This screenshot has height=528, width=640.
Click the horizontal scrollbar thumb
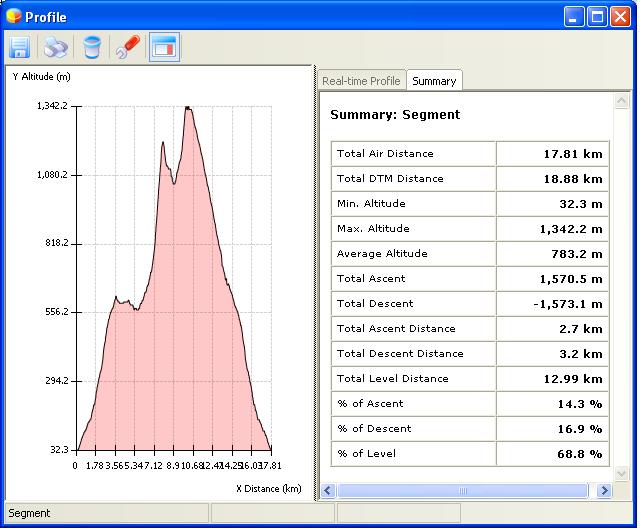(x=462, y=490)
